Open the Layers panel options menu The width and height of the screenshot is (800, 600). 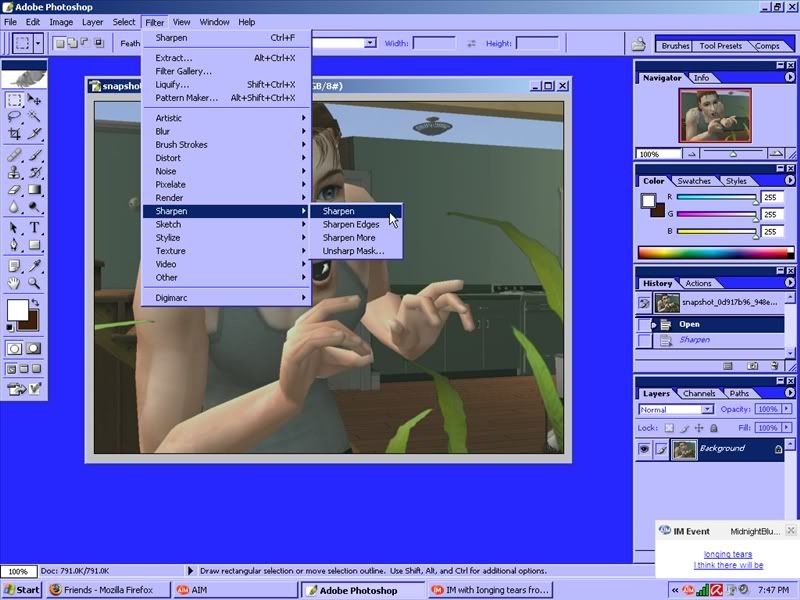tap(789, 393)
